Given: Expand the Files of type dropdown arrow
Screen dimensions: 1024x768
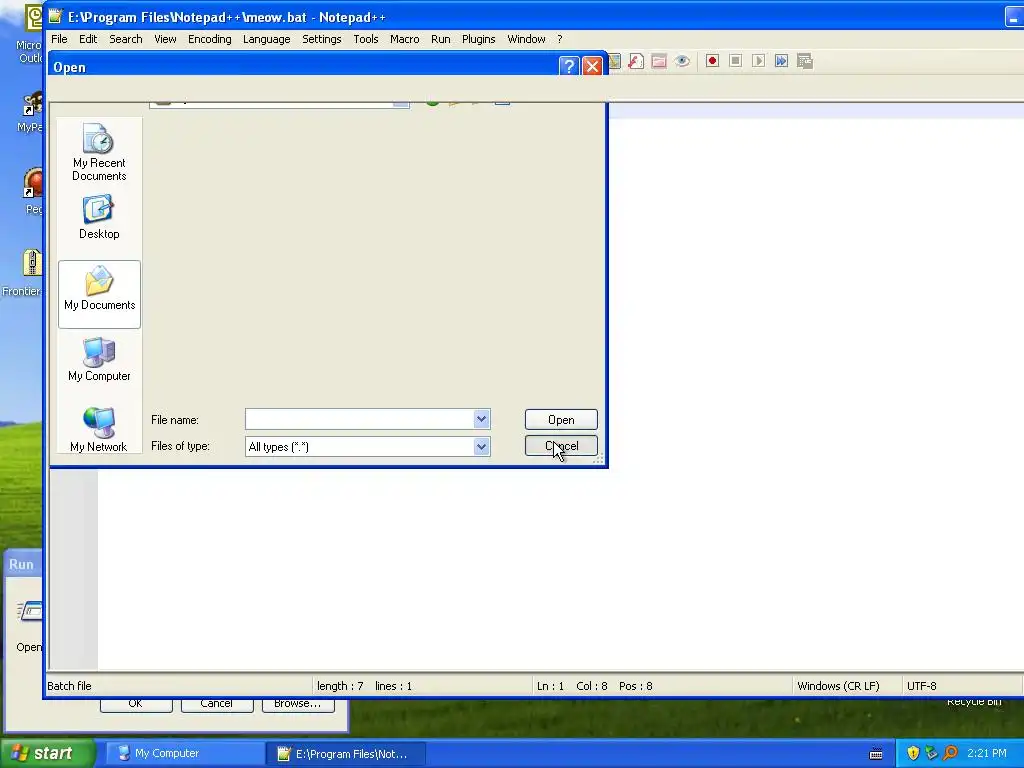Looking at the screenshot, I should [x=481, y=447].
